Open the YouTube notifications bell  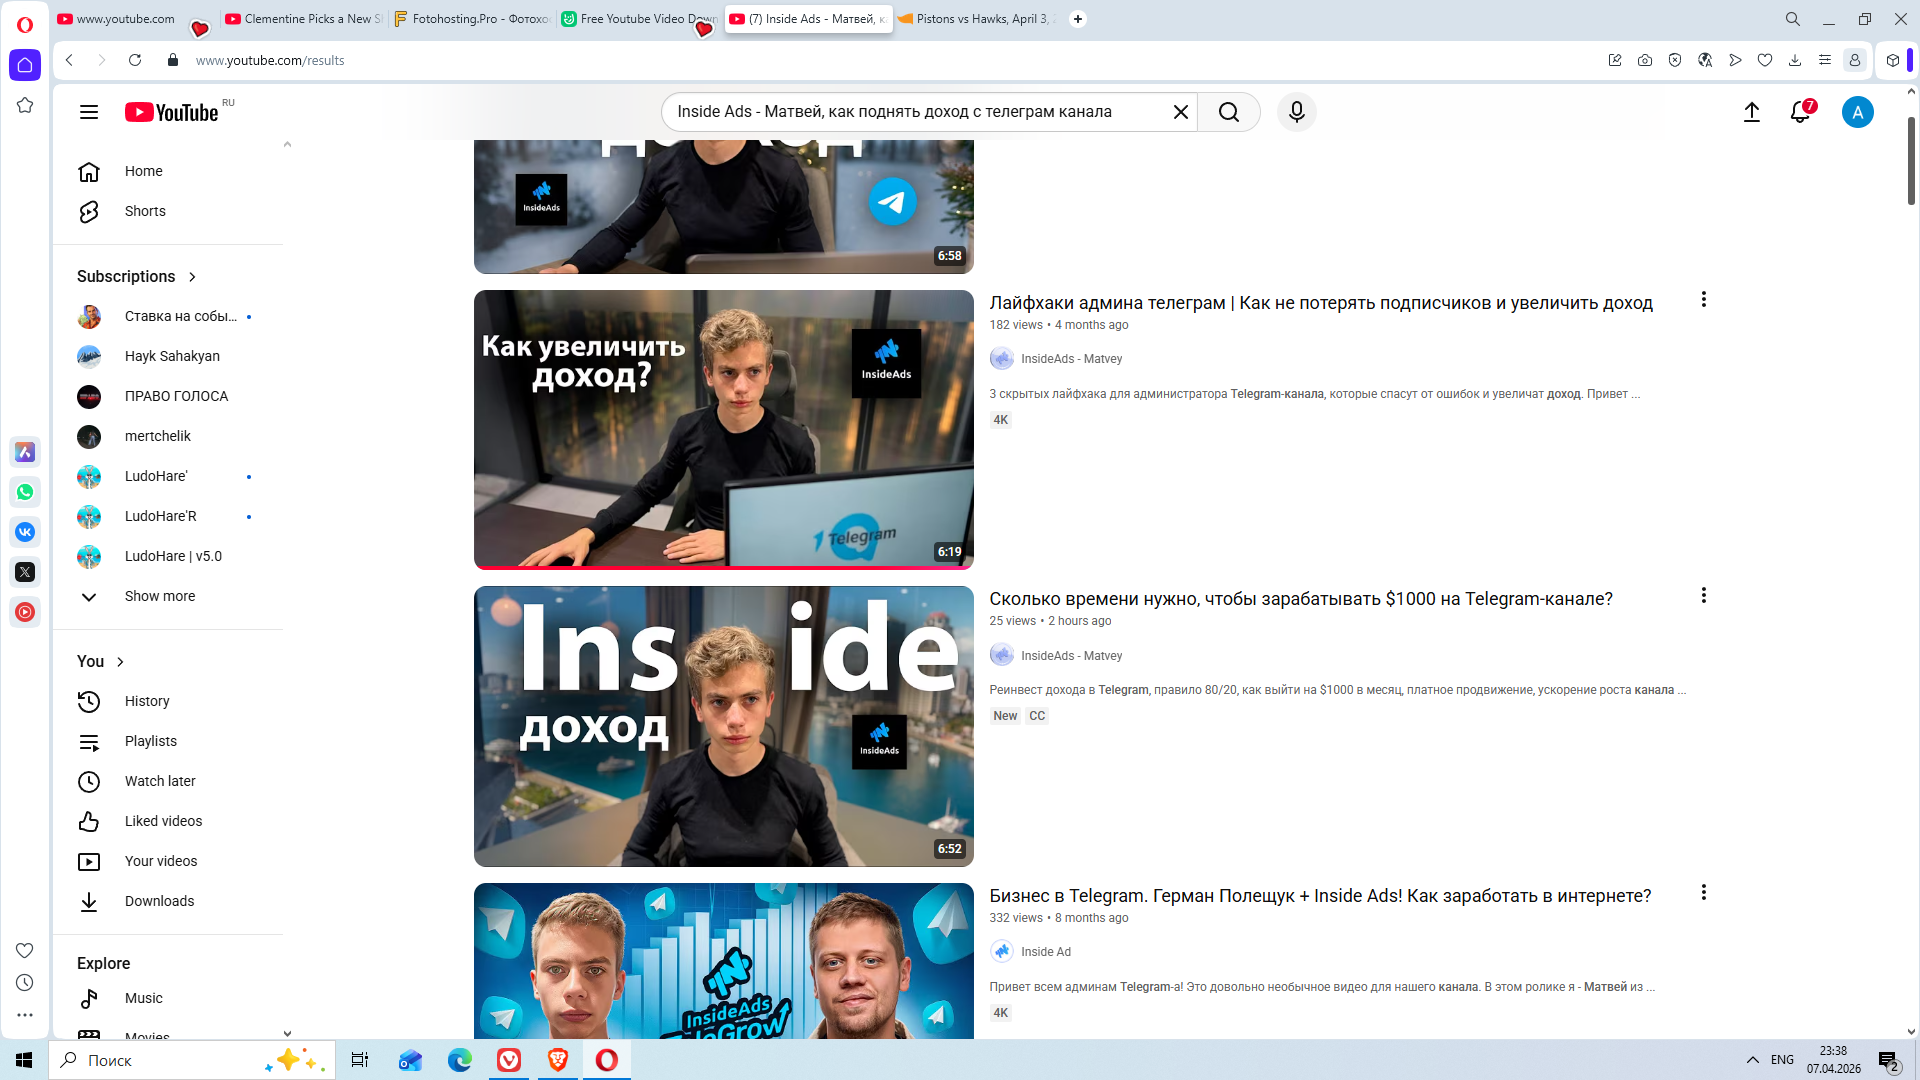pyautogui.click(x=1800, y=112)
